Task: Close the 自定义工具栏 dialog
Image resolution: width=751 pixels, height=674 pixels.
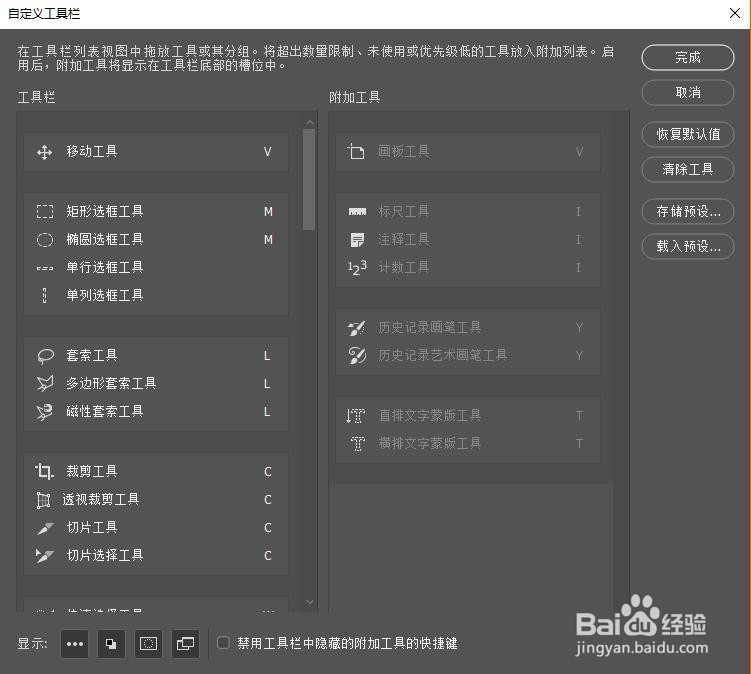Action: point(735,13)
